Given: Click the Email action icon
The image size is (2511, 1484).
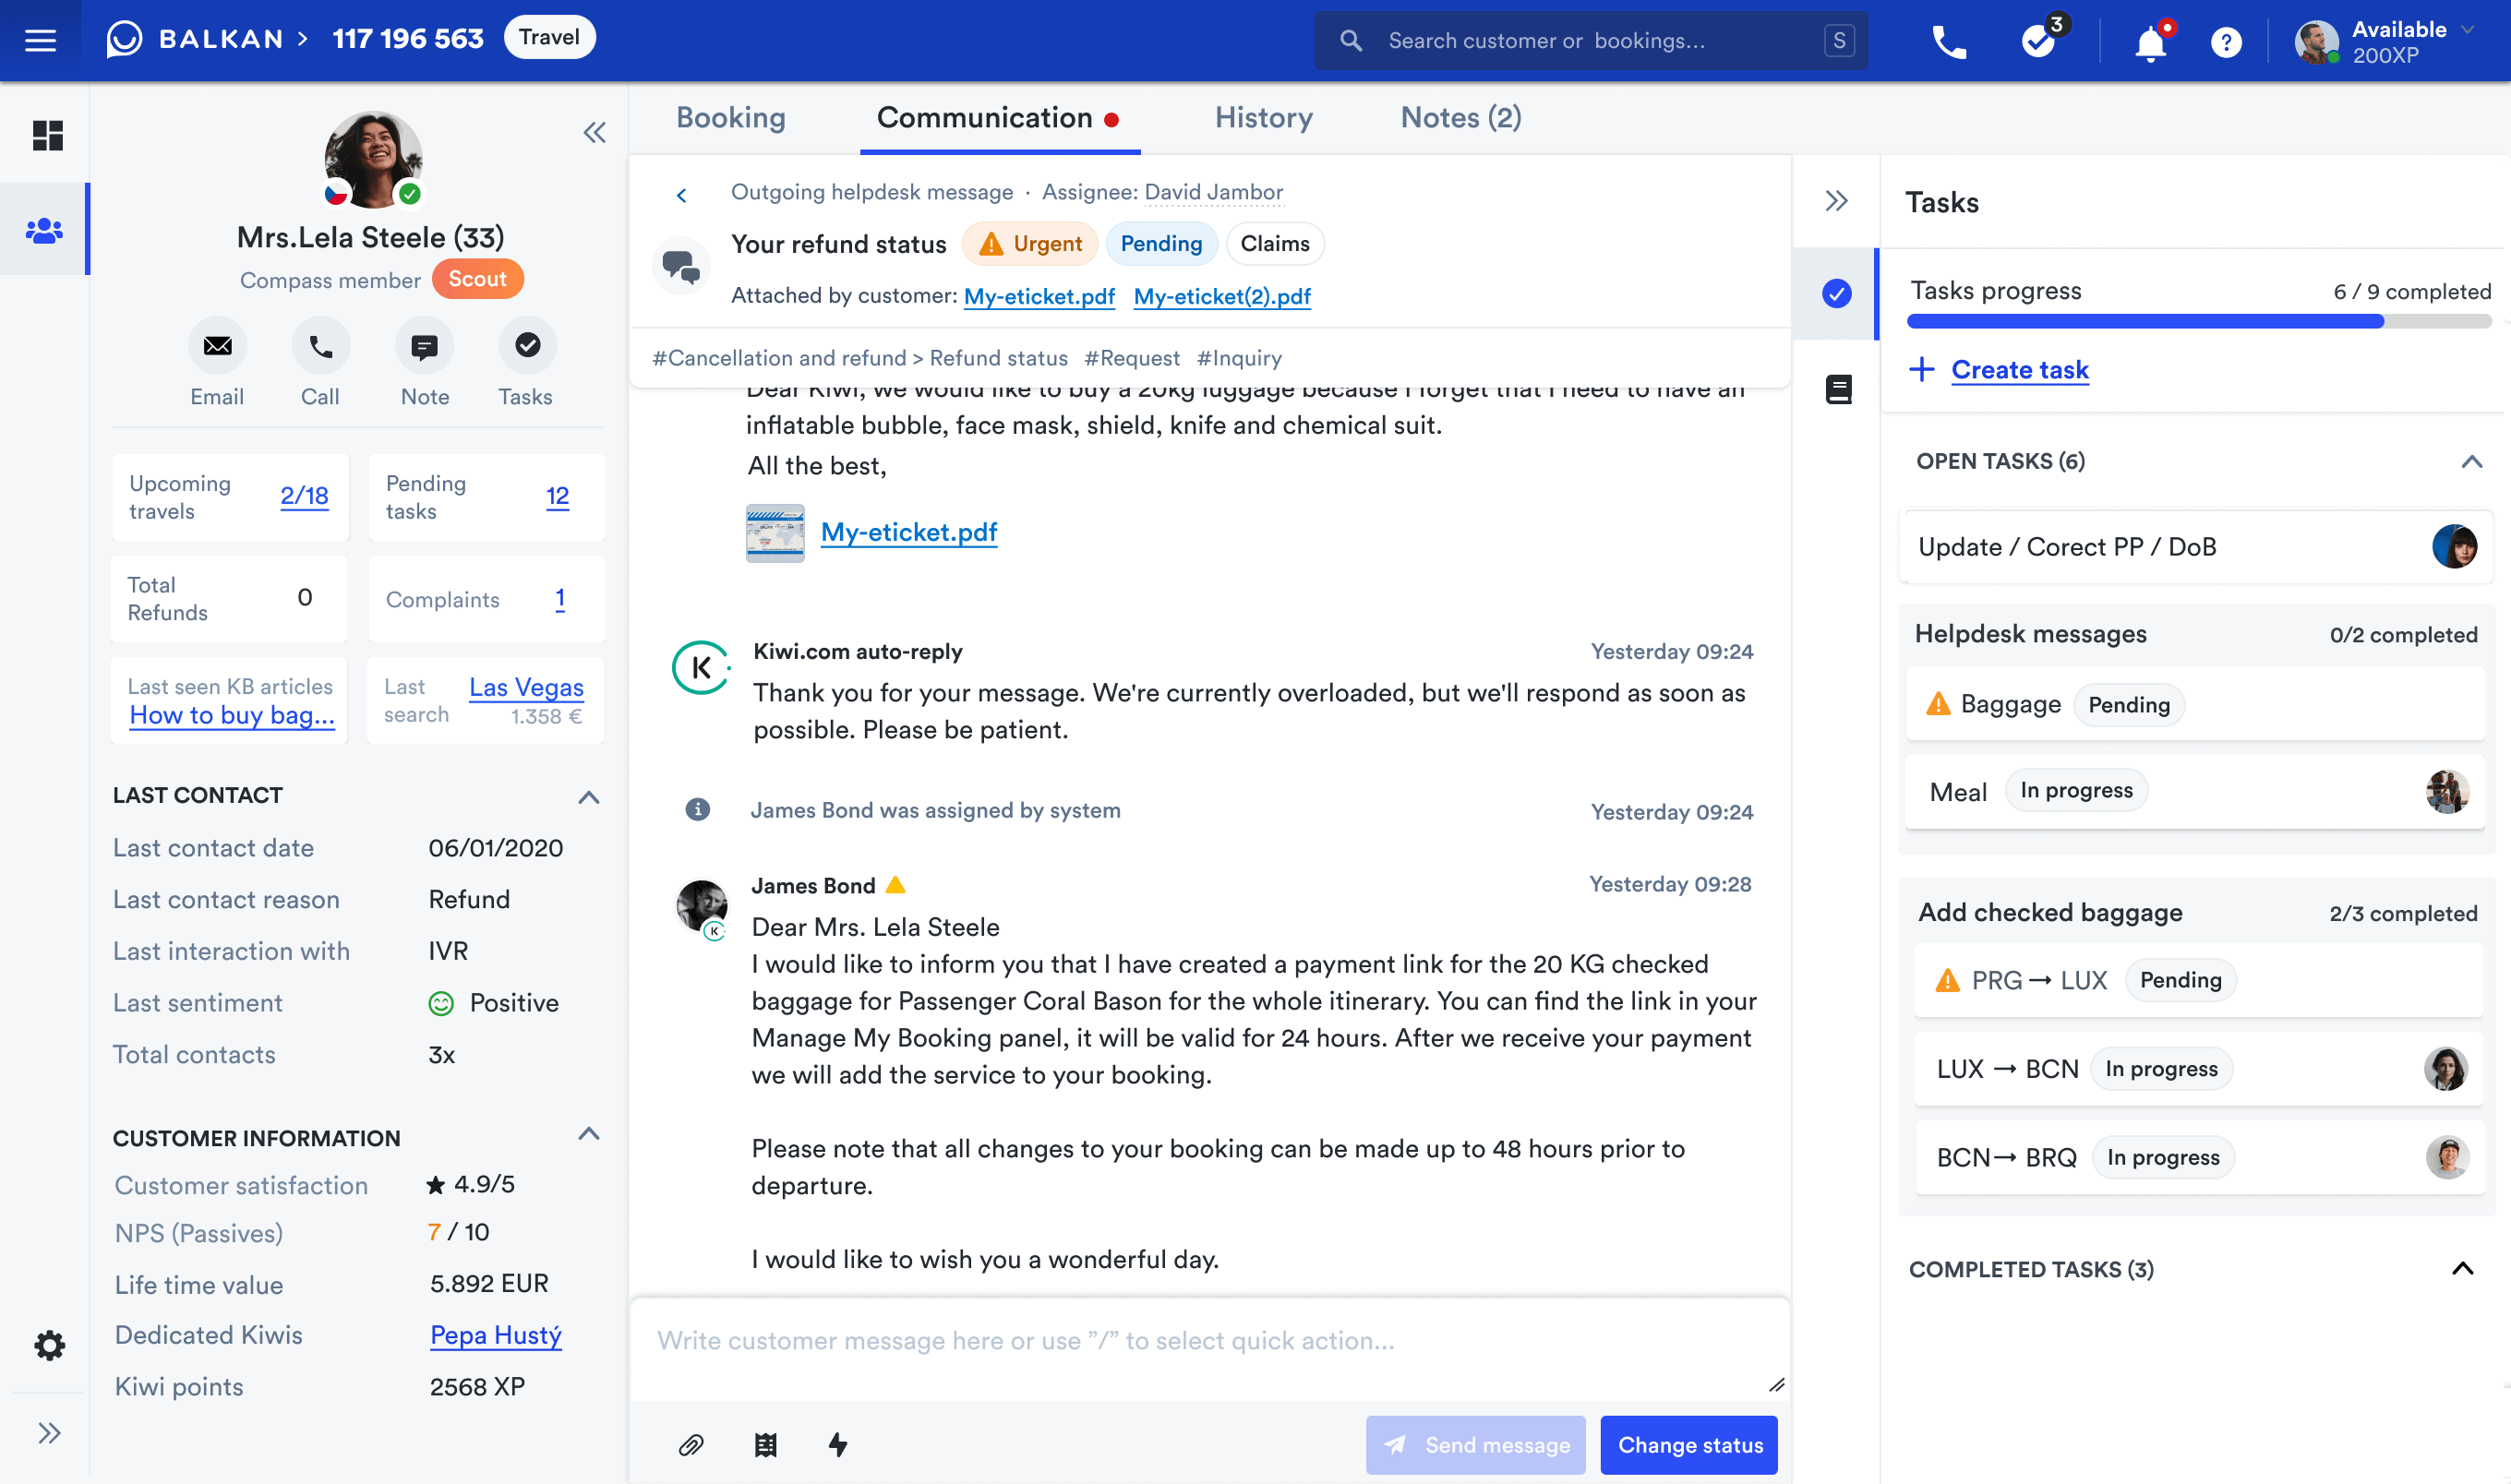Looking at the screenshot, I should 217,346.
